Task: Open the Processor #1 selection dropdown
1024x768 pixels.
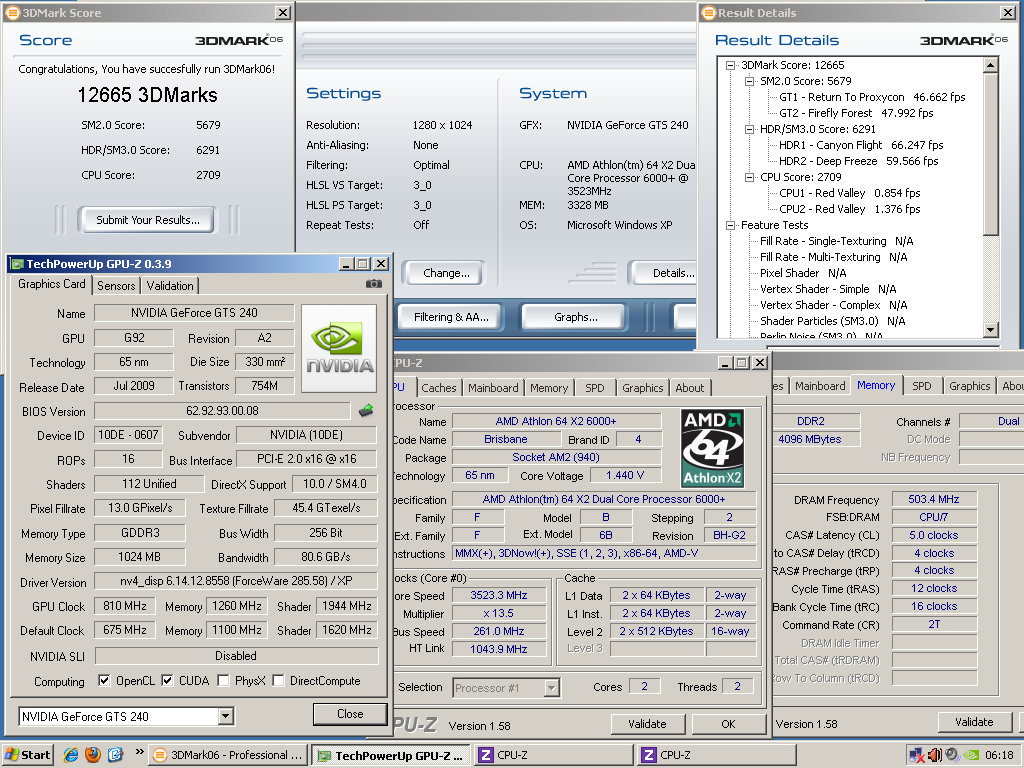Action: (x=552, y=688)
